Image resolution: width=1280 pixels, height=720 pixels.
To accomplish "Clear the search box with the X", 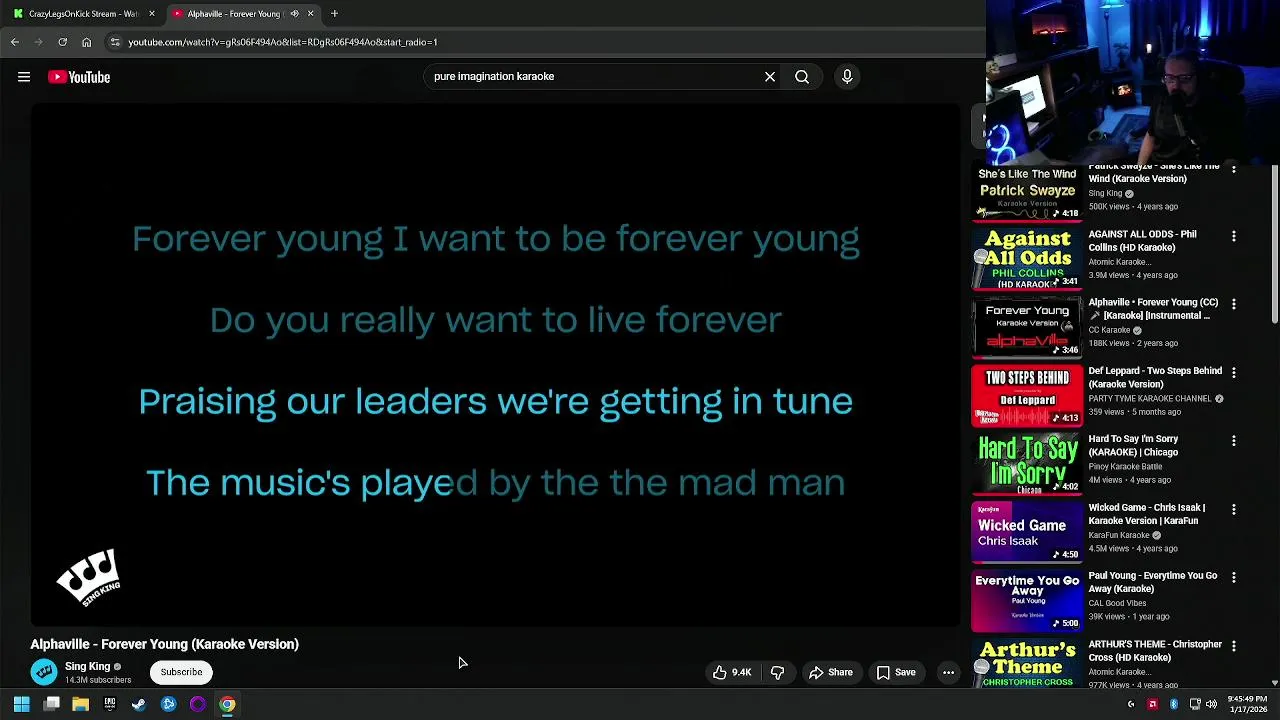I will (770, 76).
